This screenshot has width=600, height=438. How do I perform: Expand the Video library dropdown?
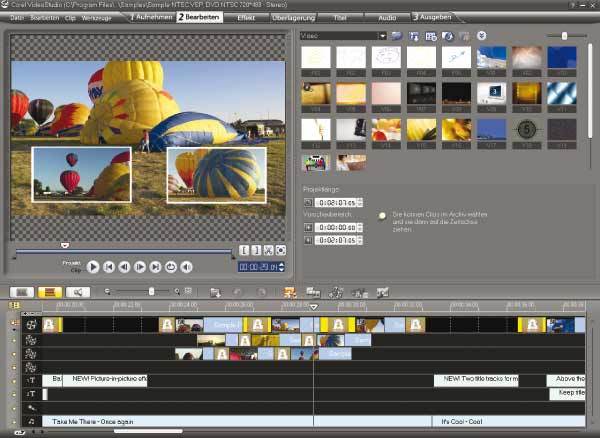coord(382,36)
